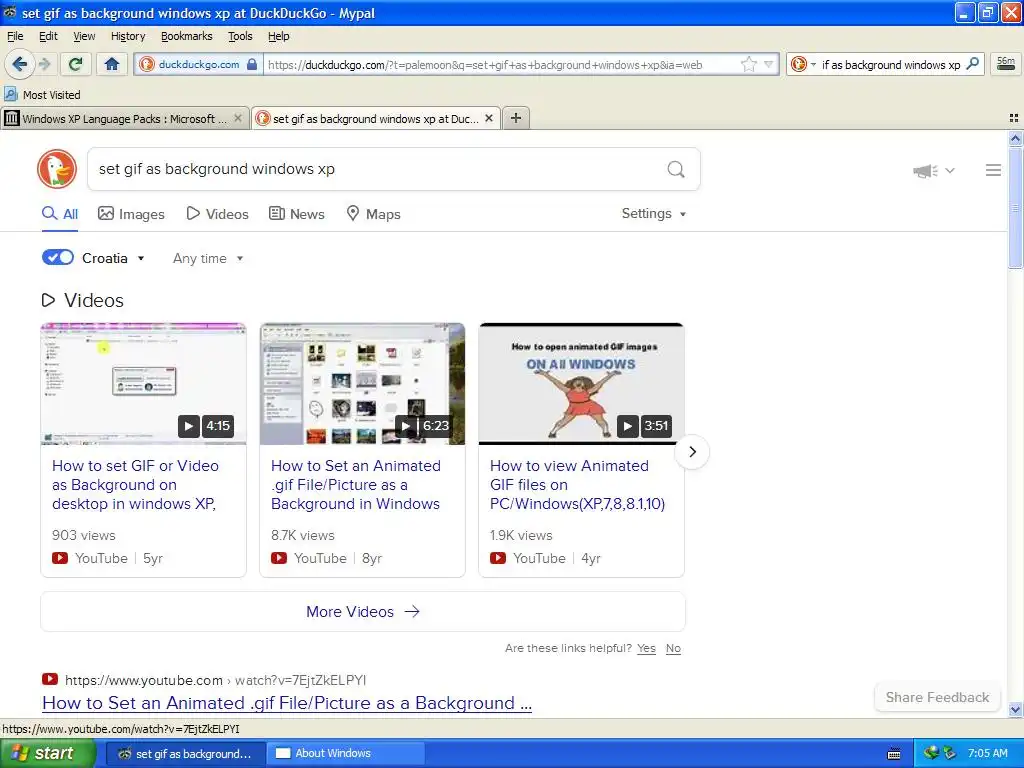Screen dimensions: 1024x768
Task: Switch to Windows XP Language Packs tab
Action: tap(124, 118)
